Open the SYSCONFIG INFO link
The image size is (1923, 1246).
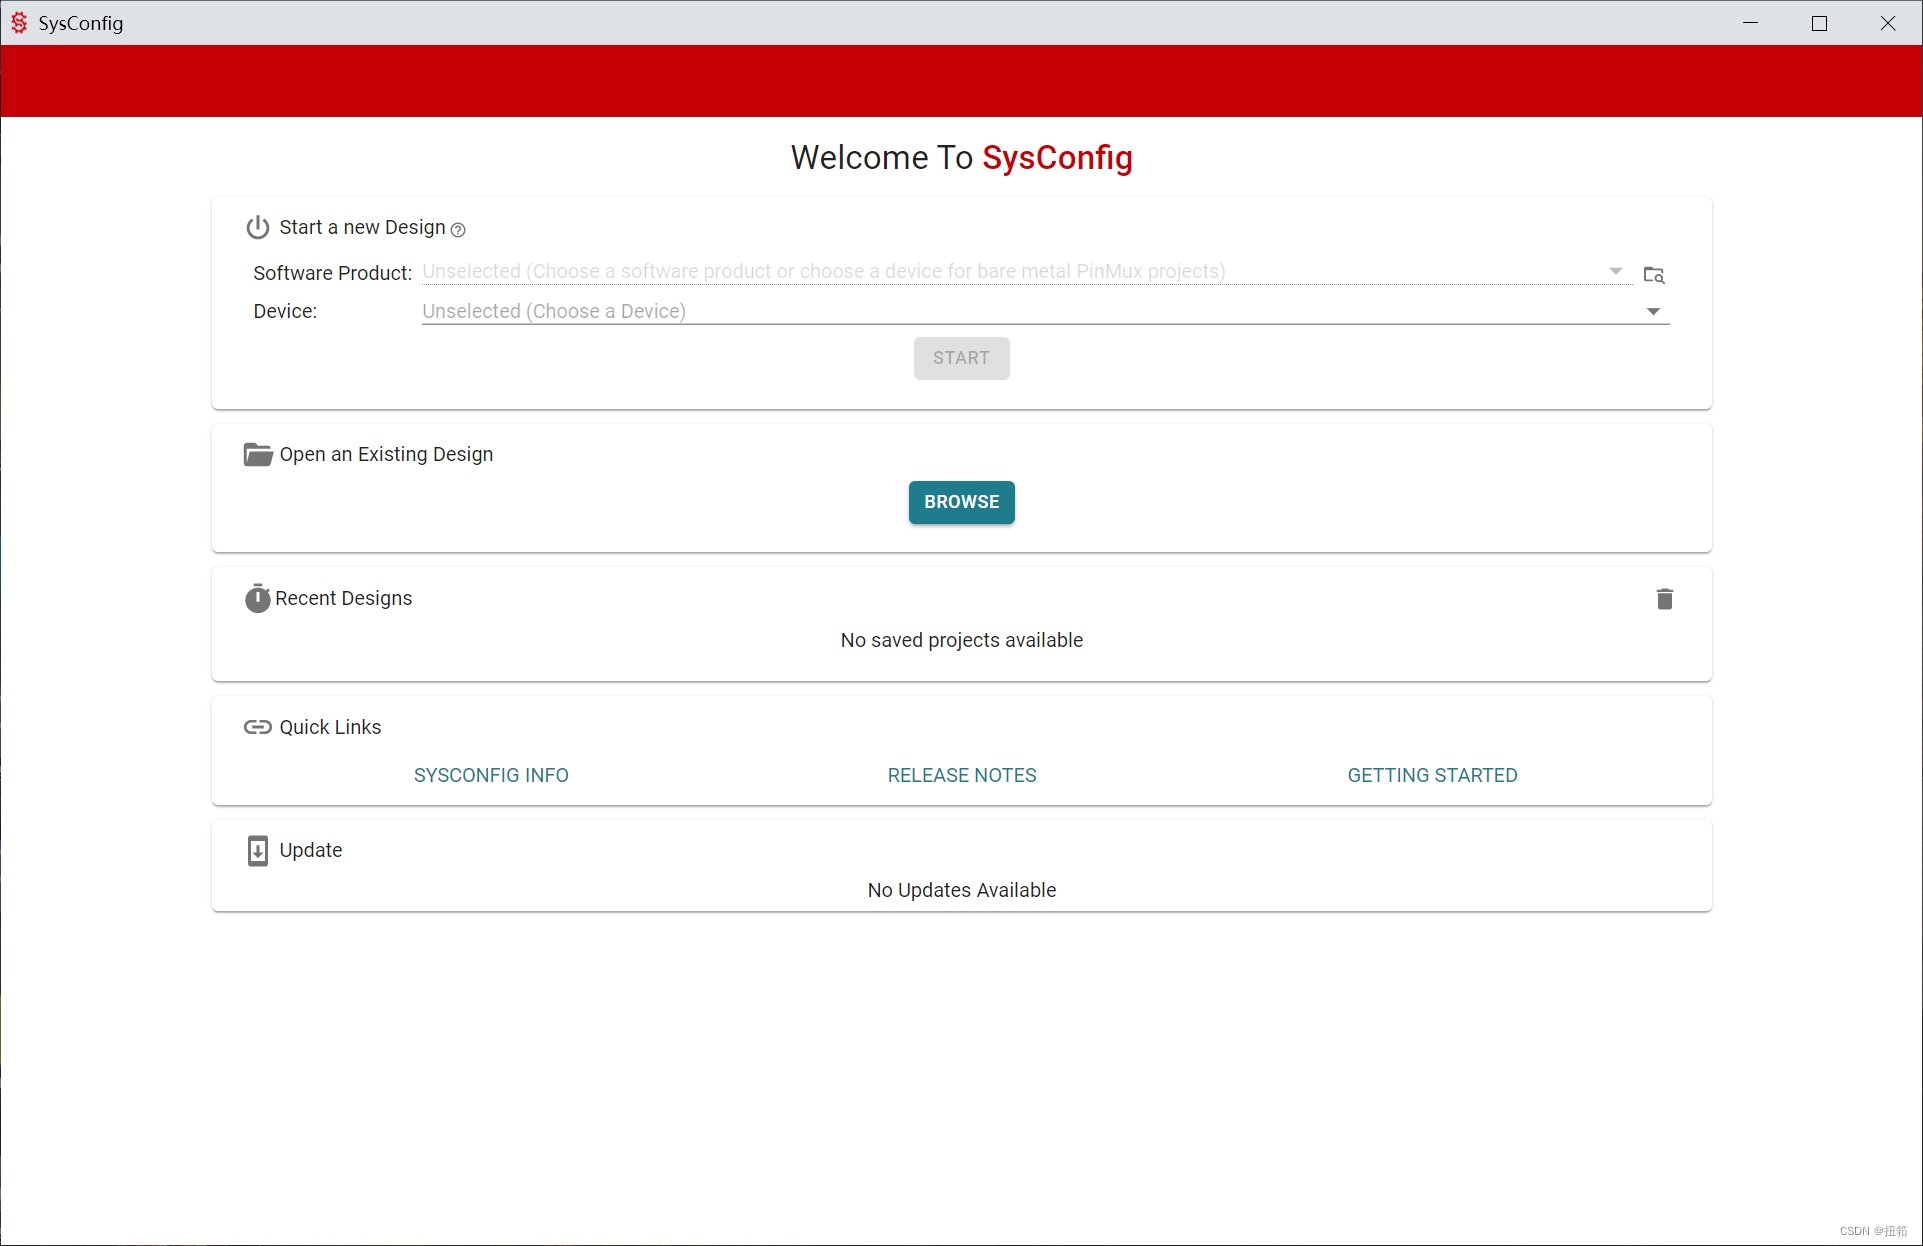pos(491,775)
